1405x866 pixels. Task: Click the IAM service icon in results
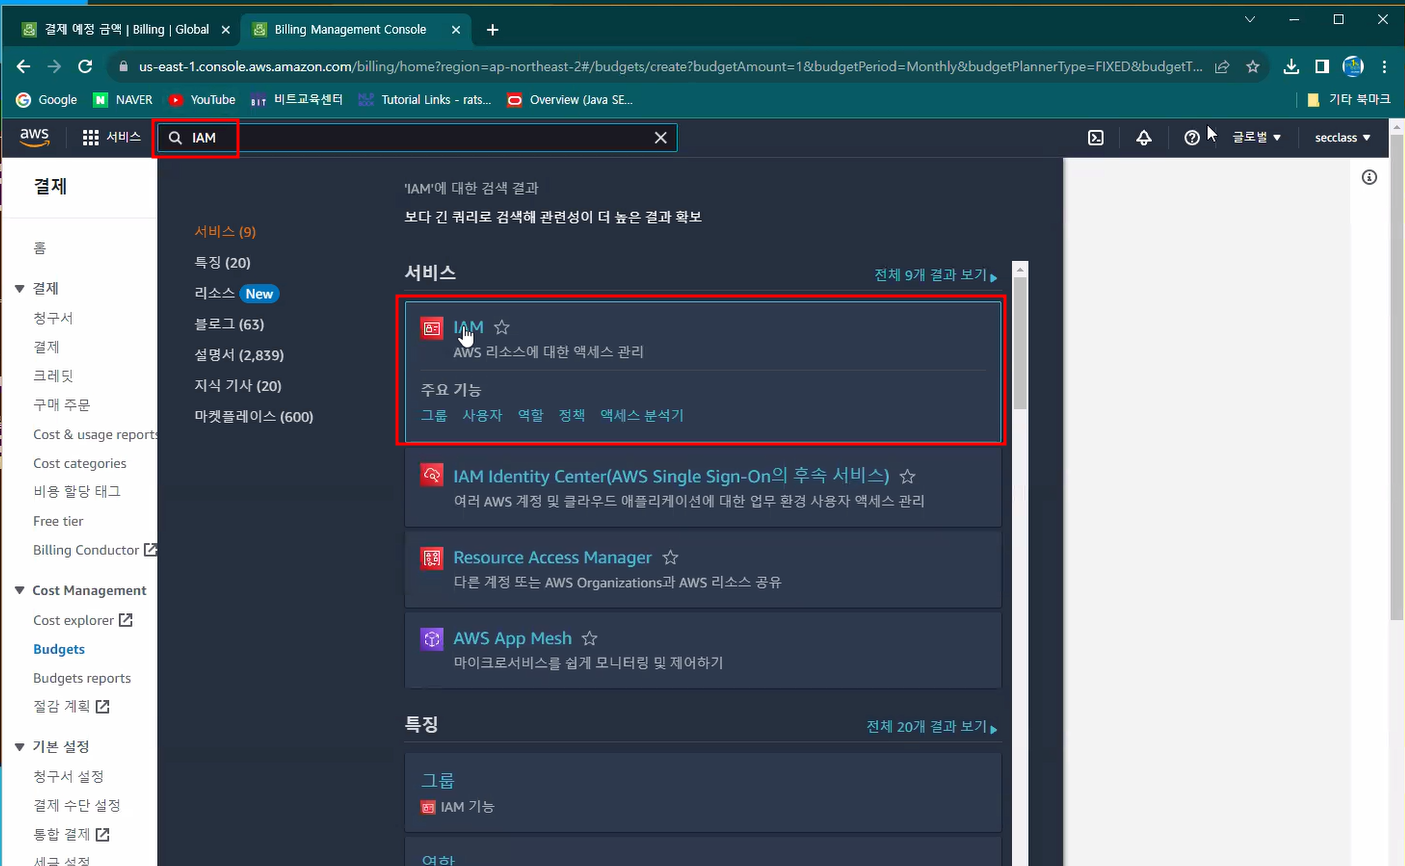point(432,328)
